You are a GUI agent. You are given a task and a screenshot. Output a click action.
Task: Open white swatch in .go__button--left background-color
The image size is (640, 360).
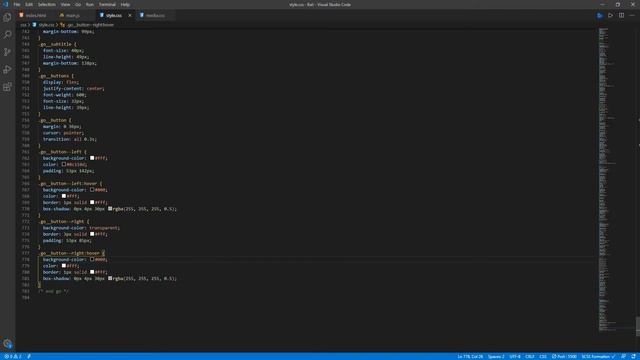click(92, 158)
